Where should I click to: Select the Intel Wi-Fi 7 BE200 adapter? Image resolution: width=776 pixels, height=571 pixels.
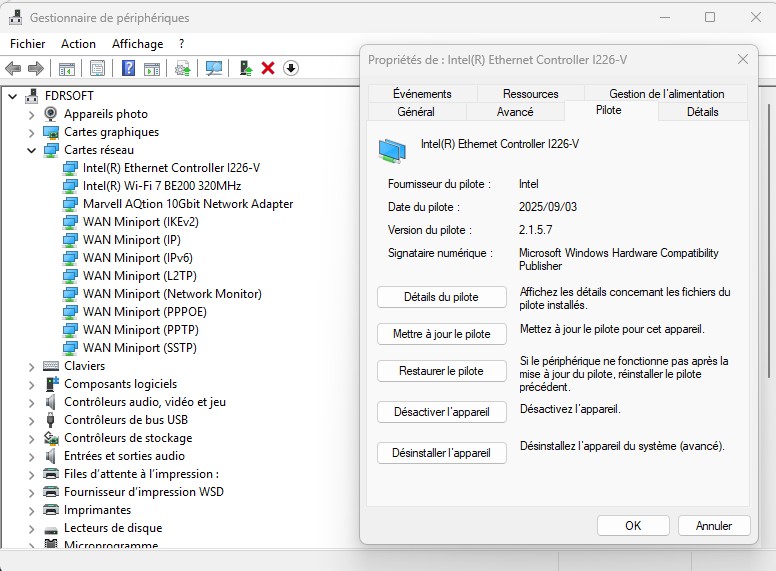coord(162,186)
